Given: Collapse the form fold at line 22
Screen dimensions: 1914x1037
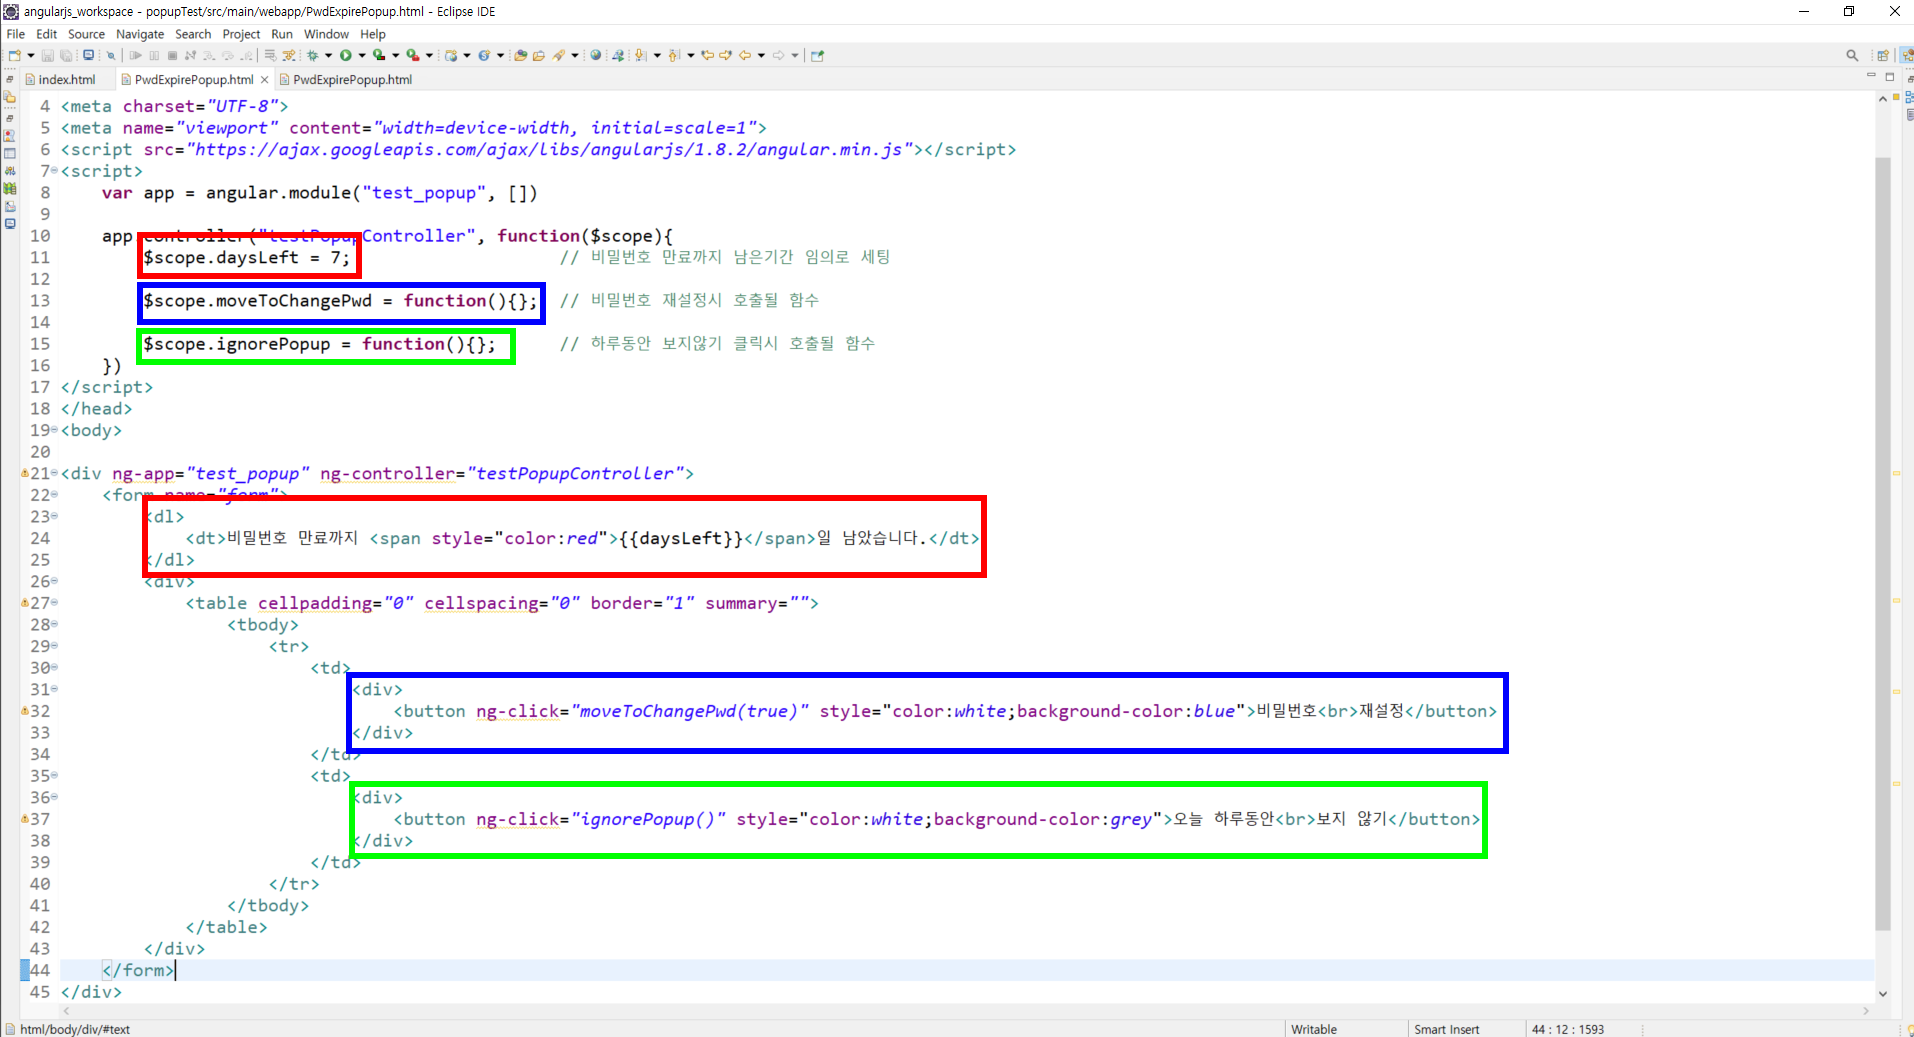Looking at the screenshot, I should (55, 495).
